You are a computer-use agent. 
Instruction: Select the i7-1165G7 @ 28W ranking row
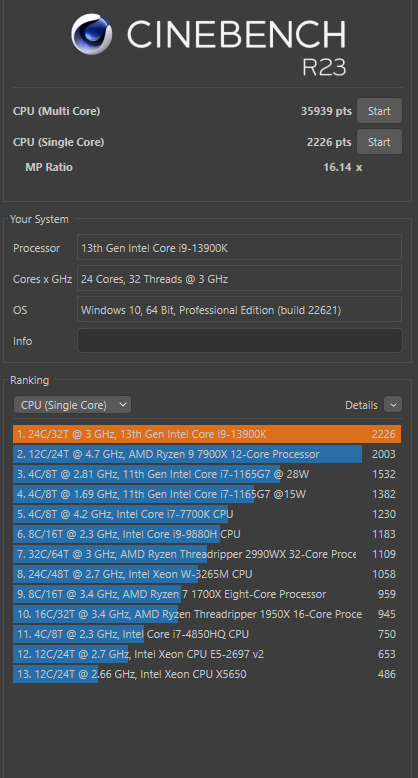point(207,474)
